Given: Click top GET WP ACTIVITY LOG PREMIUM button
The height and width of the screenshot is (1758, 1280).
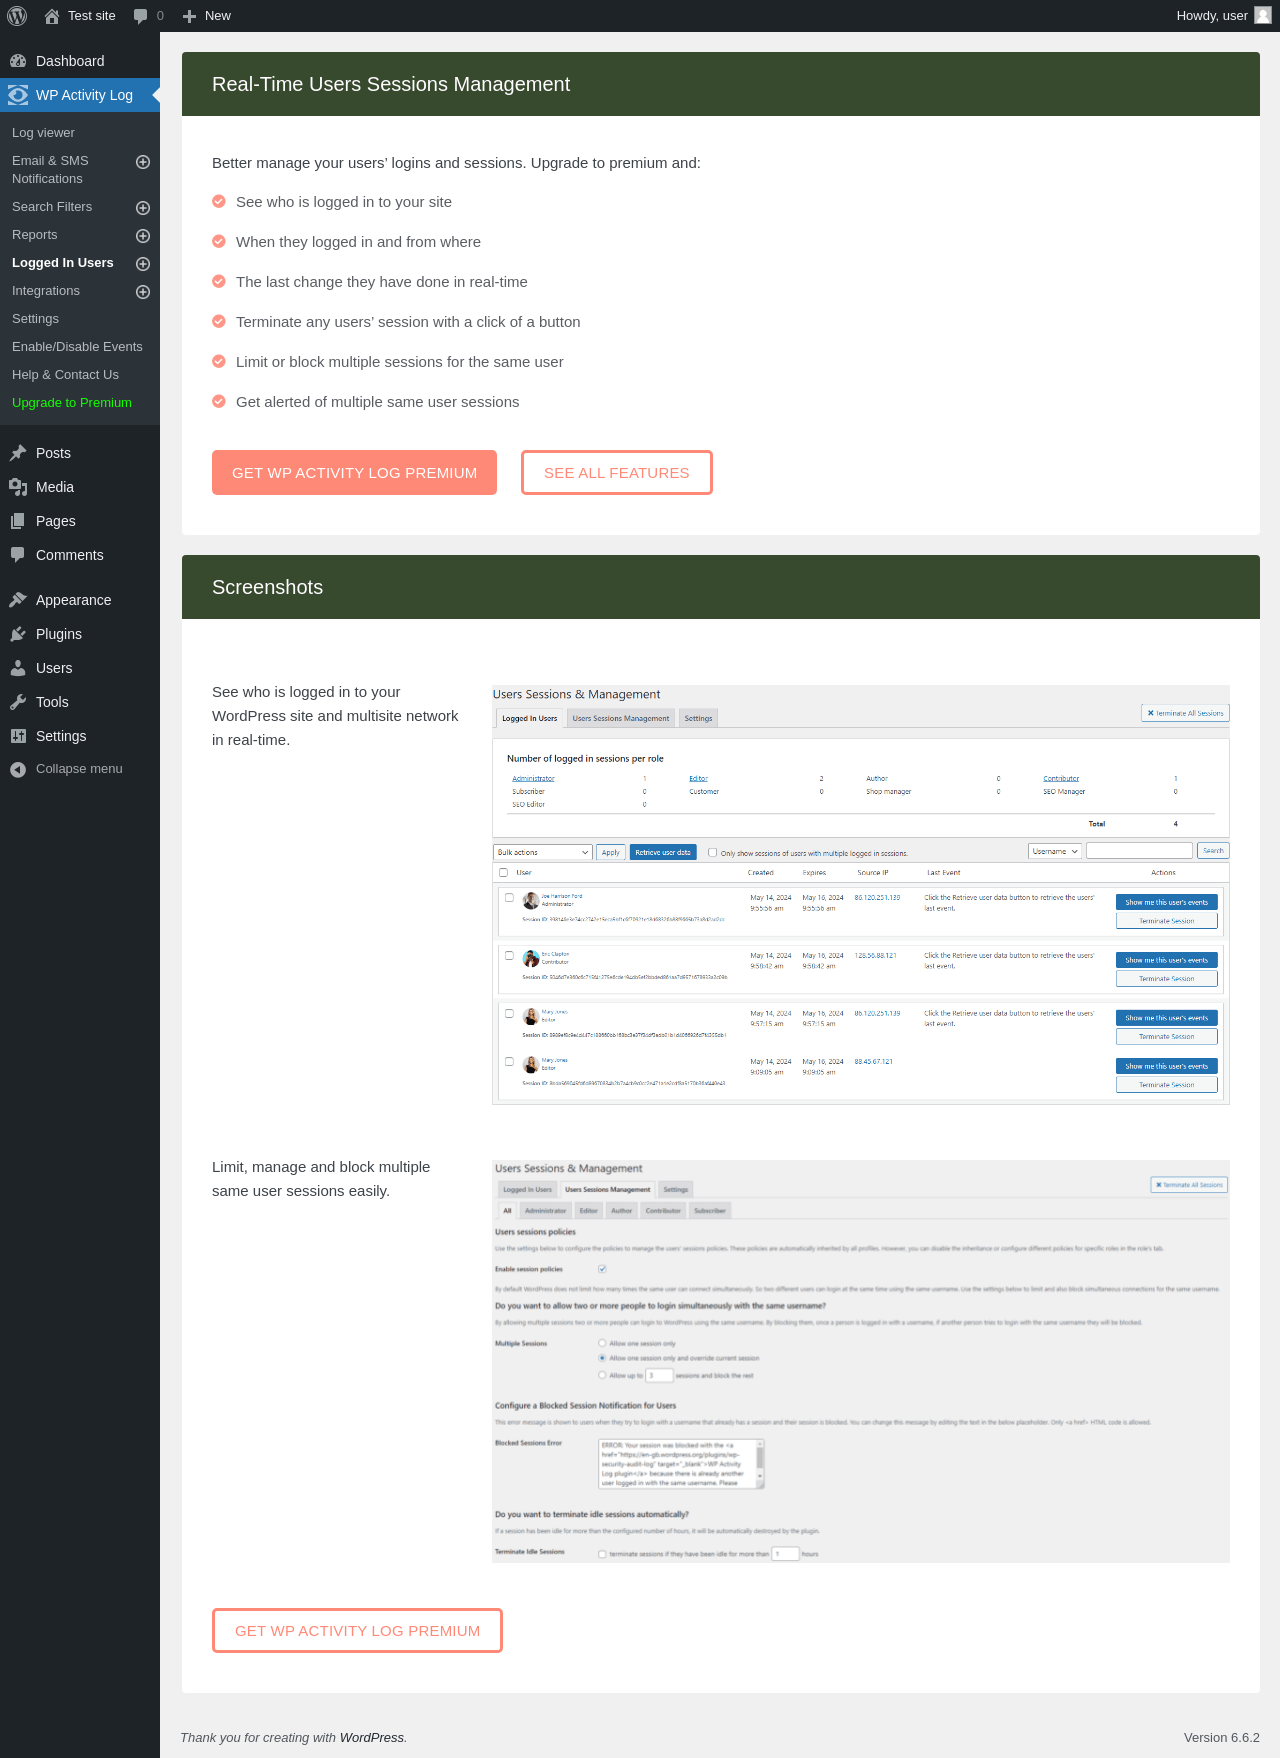Looking at the screenshot, I should (x=354, y=472).
